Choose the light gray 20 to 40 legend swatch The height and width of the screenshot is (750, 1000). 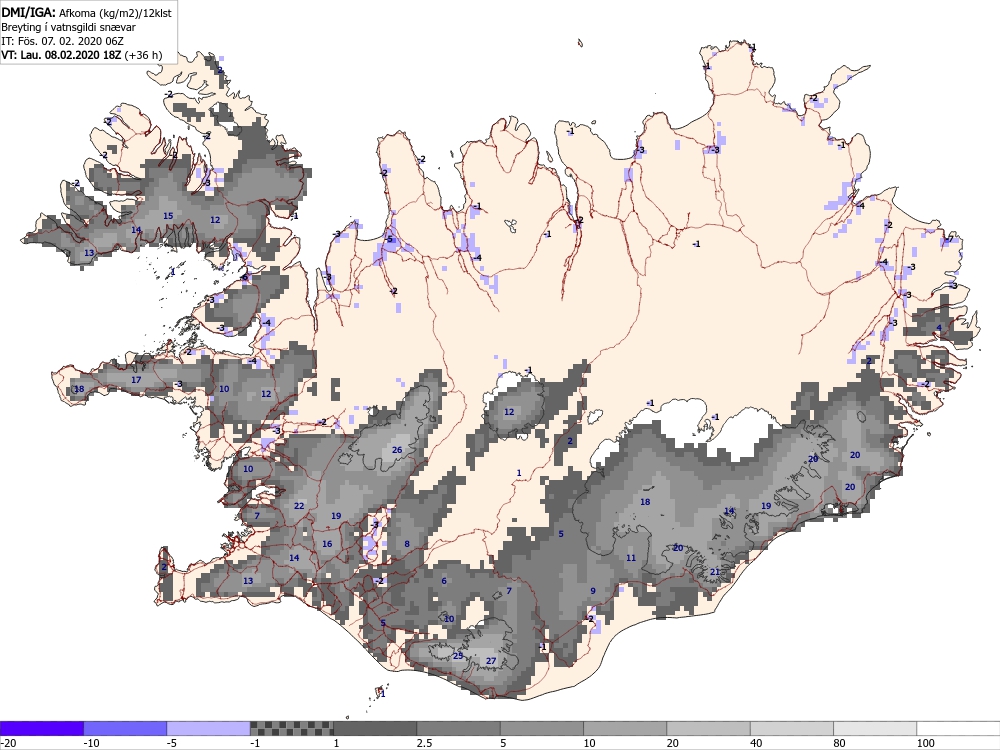(x=709, y=728)
